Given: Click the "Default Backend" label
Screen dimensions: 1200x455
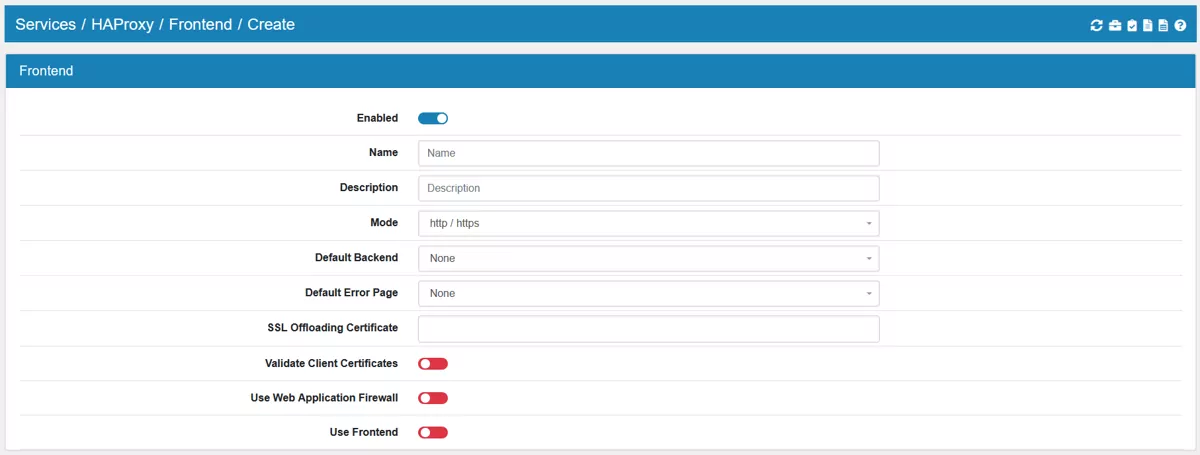Looking at the screenshot, I should pos(356,258).
